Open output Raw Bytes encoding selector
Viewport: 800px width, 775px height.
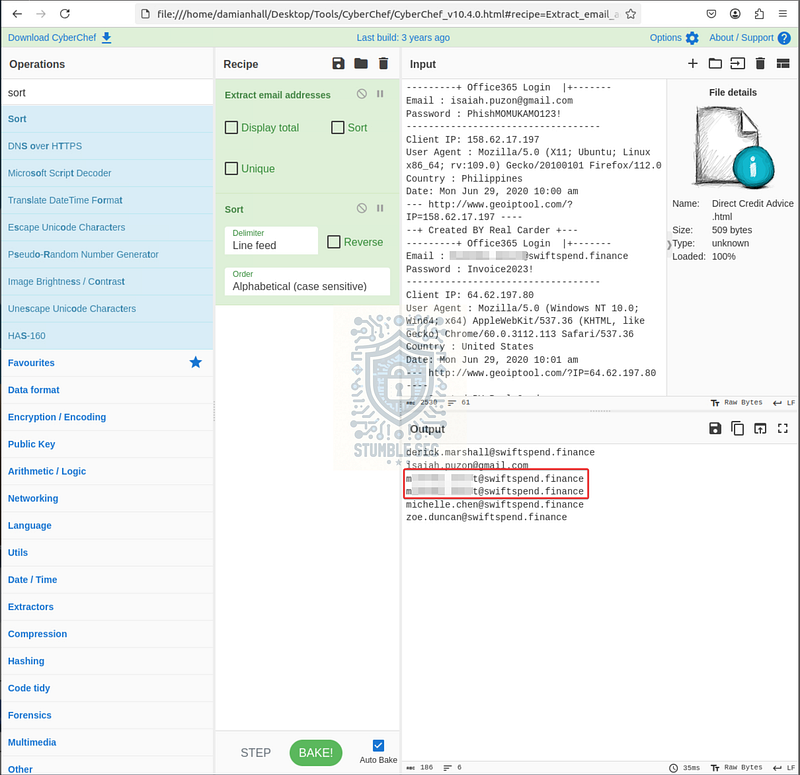737,767
